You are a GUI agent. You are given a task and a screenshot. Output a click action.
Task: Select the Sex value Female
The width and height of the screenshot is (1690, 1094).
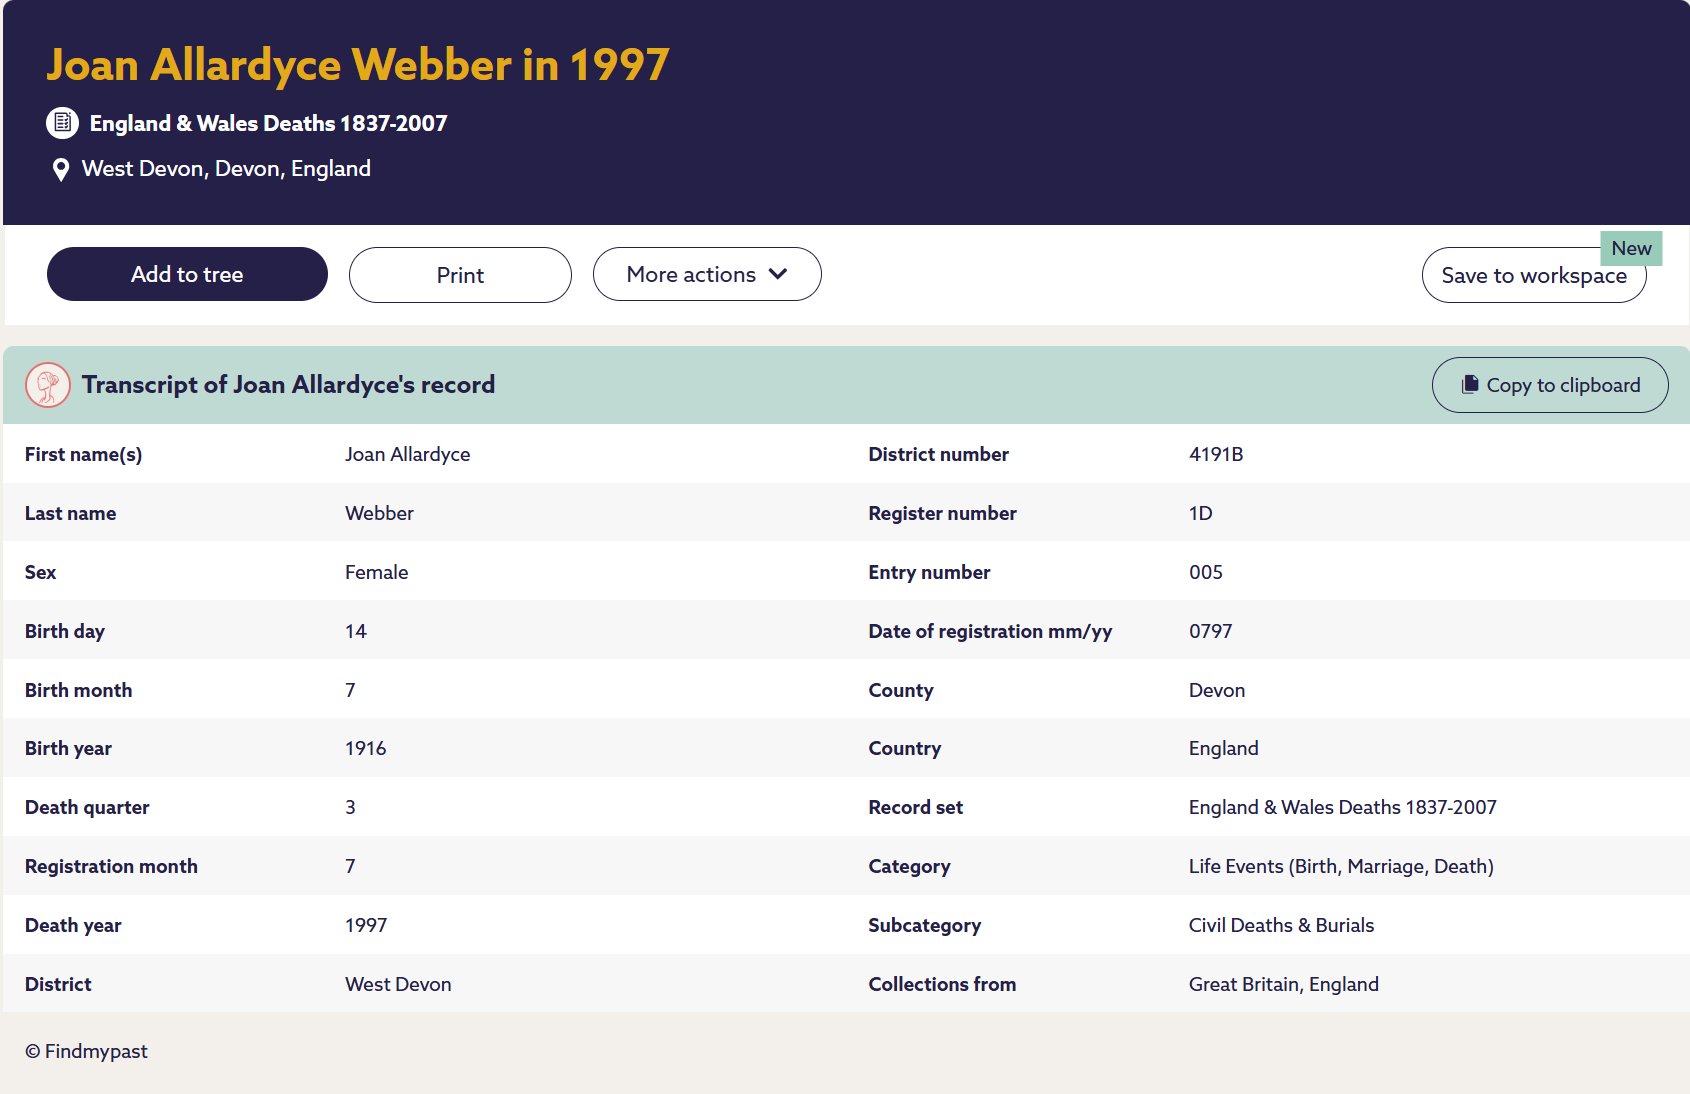point(376,572)
